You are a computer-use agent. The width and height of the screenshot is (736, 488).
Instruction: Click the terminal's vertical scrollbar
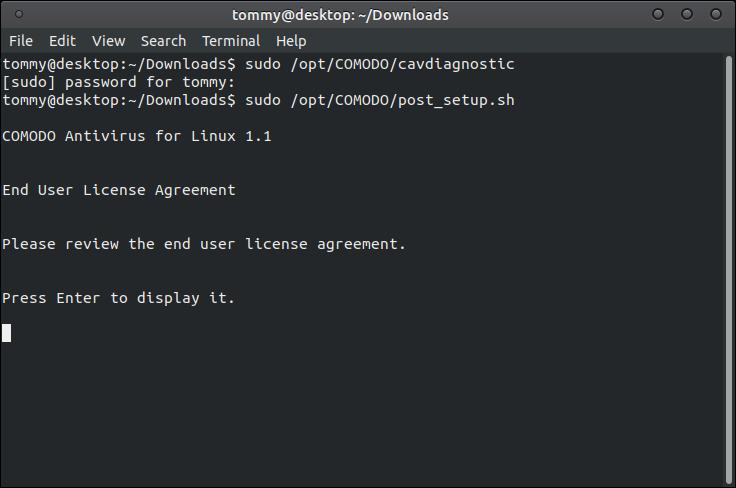point(726,268)
